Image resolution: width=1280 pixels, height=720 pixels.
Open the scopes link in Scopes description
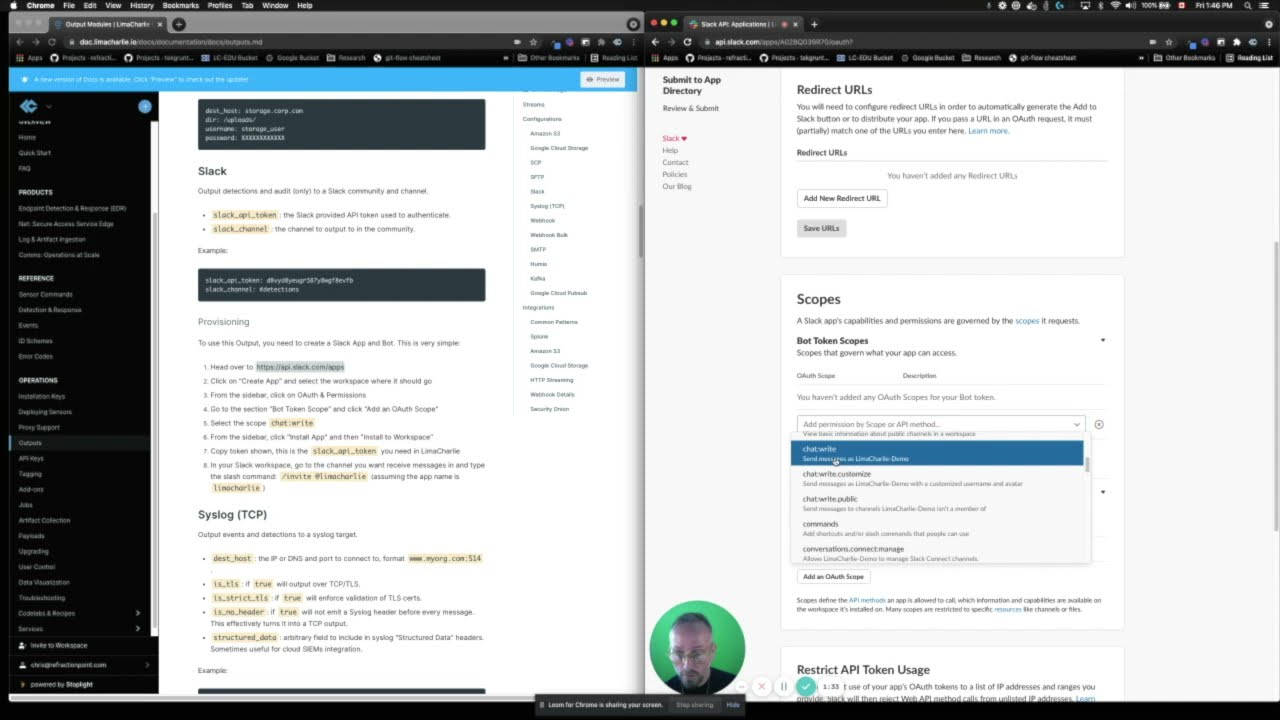coord(1027,321)
